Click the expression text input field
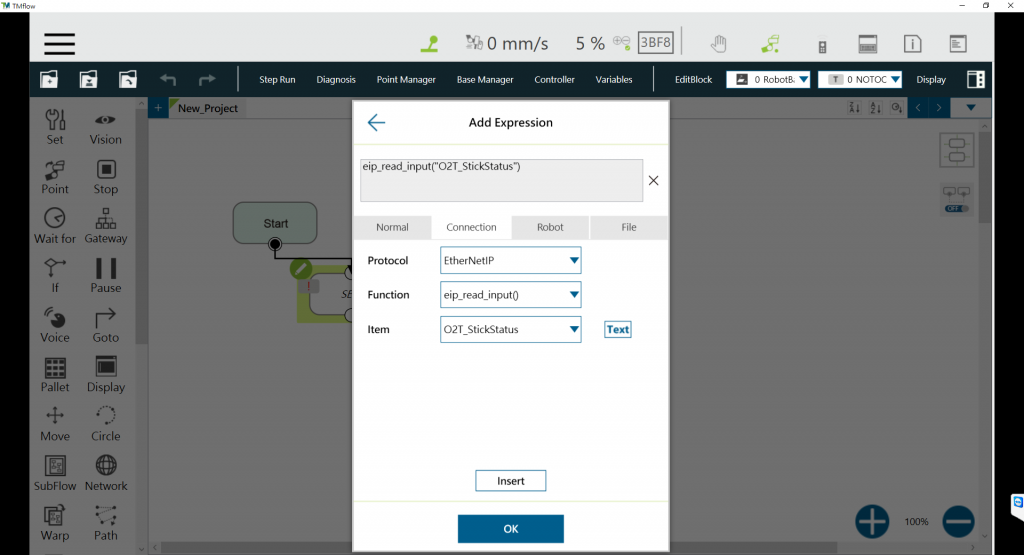The width and height of the screenshot is (1024, 555). pos(500,181)
